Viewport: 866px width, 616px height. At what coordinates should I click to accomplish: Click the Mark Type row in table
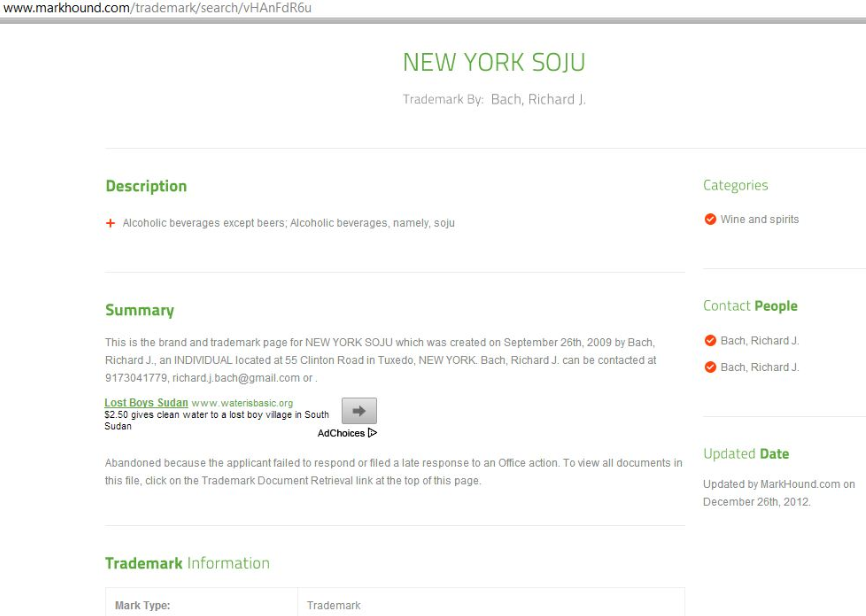[x=394, y=605]
